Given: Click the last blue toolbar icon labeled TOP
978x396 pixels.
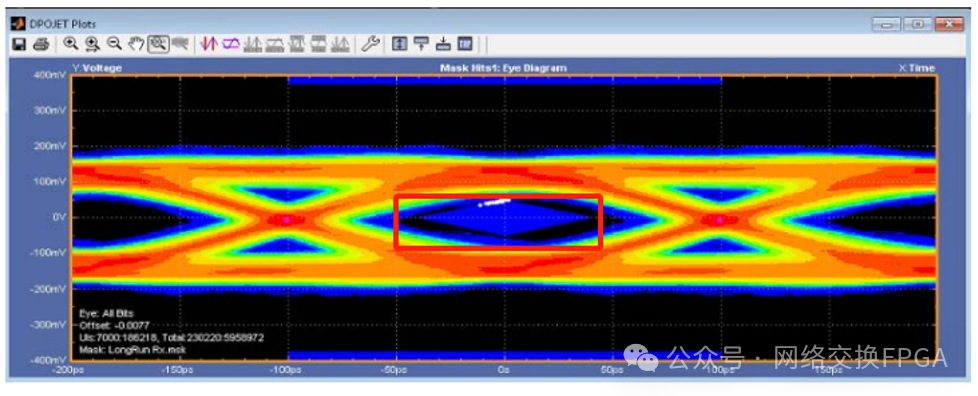Looking at the screenshot, I should 465,44.
